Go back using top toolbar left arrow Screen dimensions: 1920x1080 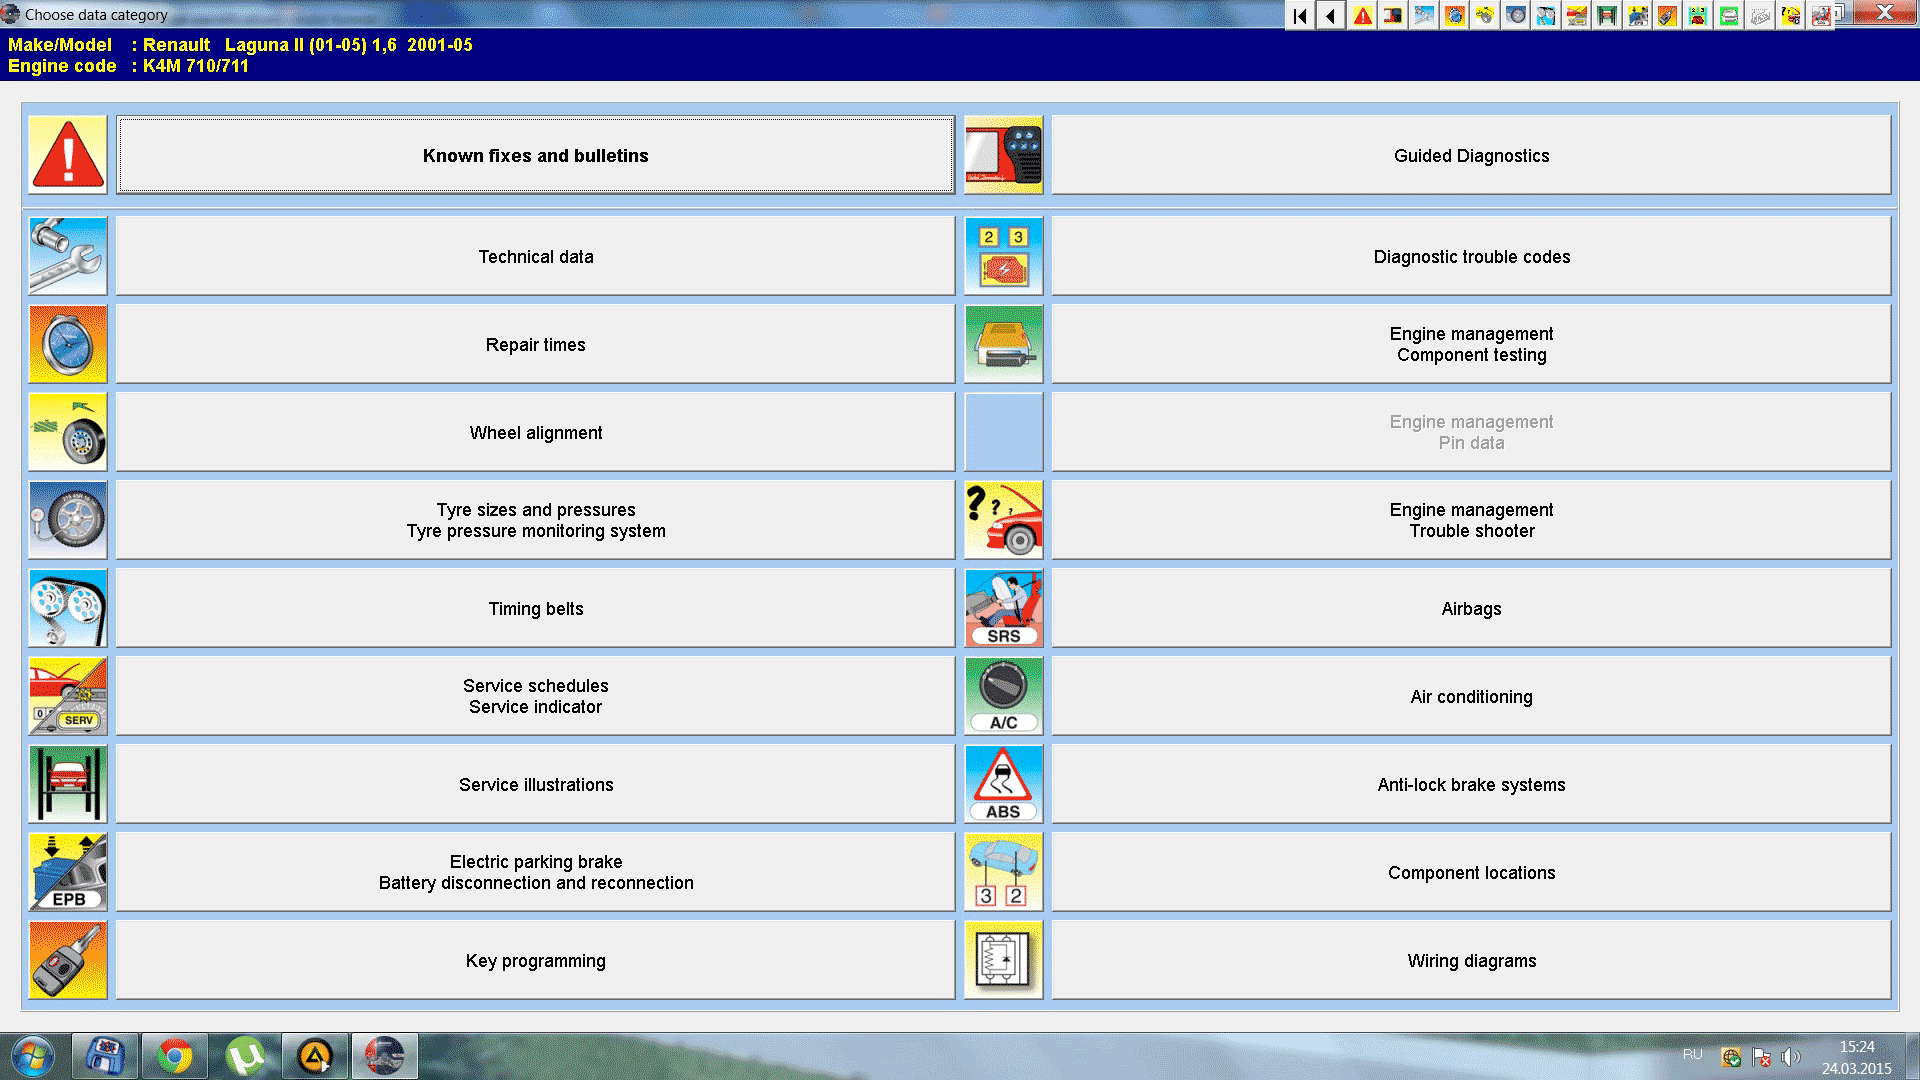point(1331,15)
